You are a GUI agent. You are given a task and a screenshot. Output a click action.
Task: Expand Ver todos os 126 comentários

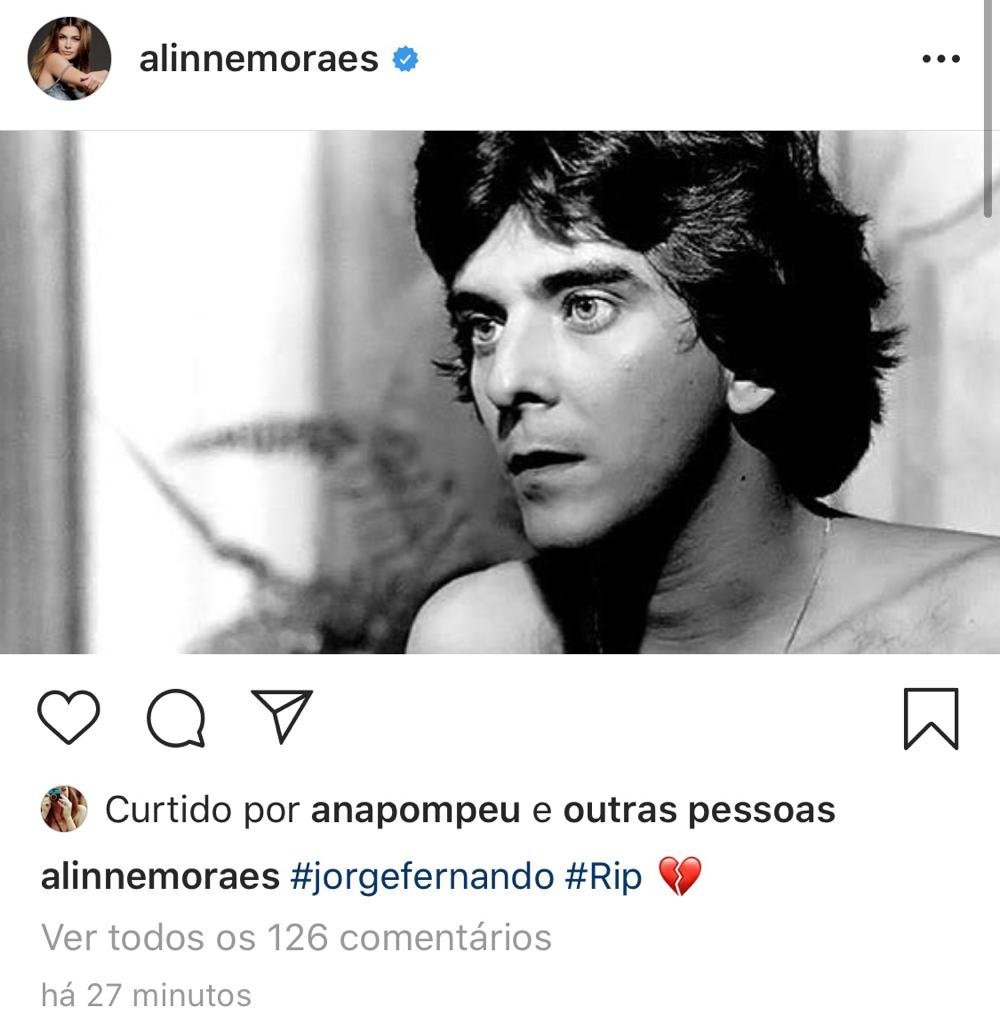click(297, 938)
